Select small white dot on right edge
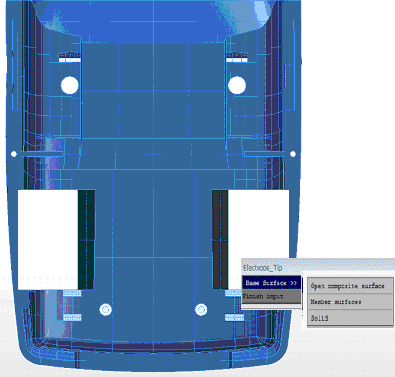 293,154
